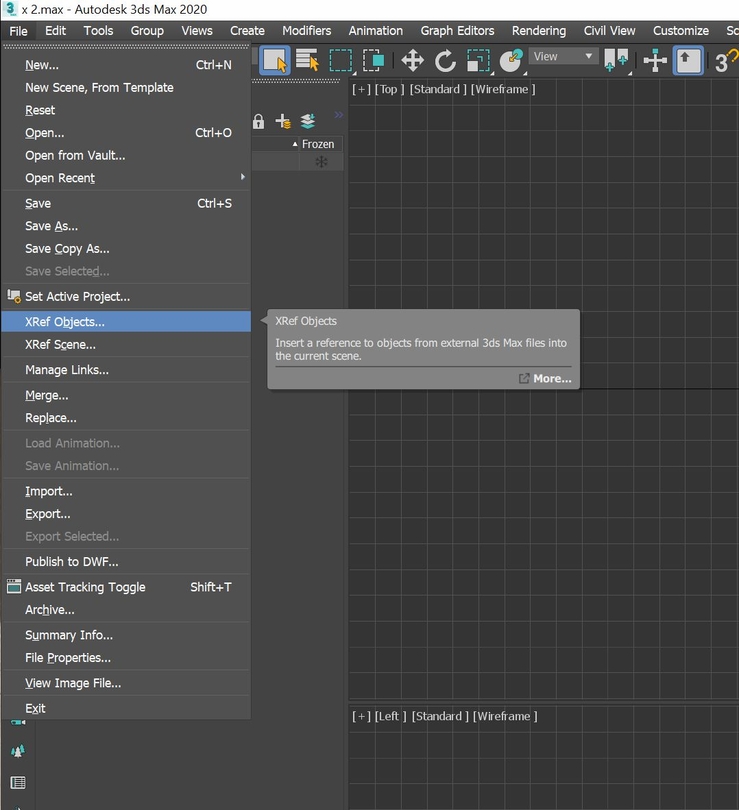Toggle Keyboard Shortcut Override icon
The width and height of the screenshot is (739, 810).
click(x=688, y=60)
